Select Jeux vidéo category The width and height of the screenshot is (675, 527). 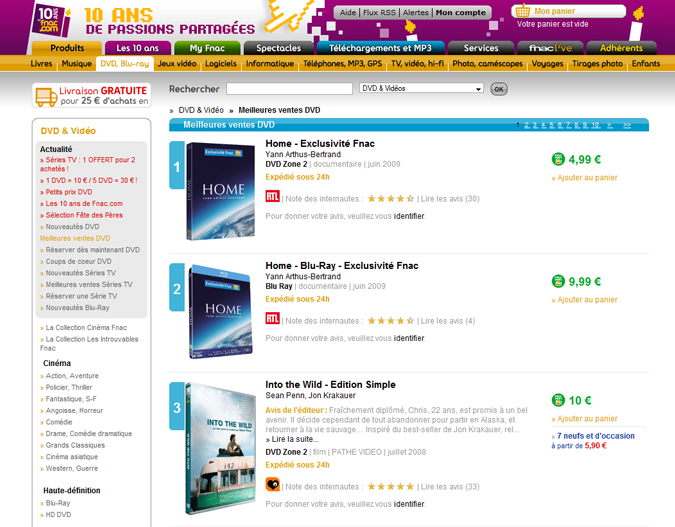tap(177, 64)
